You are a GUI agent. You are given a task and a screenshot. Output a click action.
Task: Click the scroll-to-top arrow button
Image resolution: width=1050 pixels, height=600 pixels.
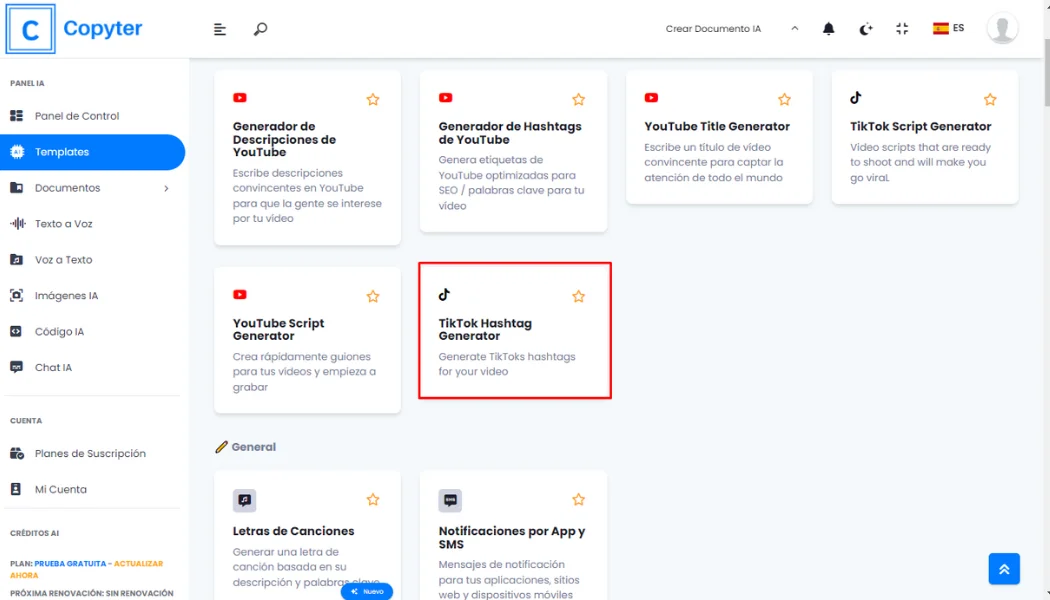[x=1004, y=569]
